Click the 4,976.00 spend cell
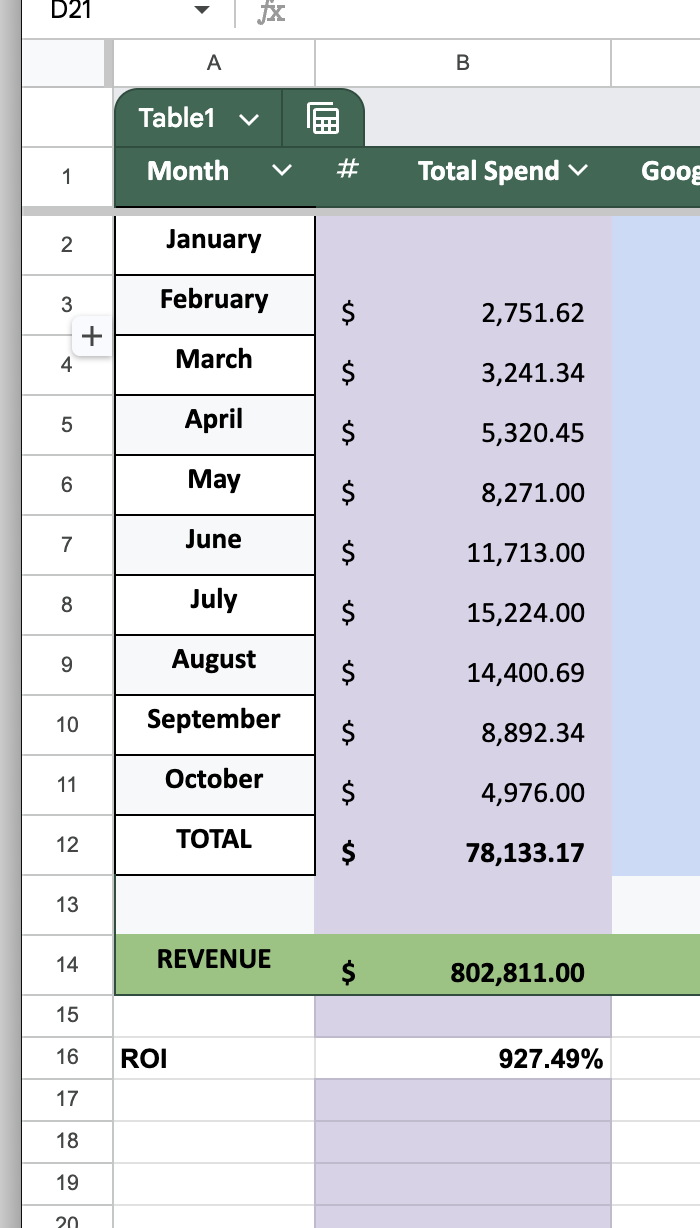700x1228 pixels. [x=462, y=785]
